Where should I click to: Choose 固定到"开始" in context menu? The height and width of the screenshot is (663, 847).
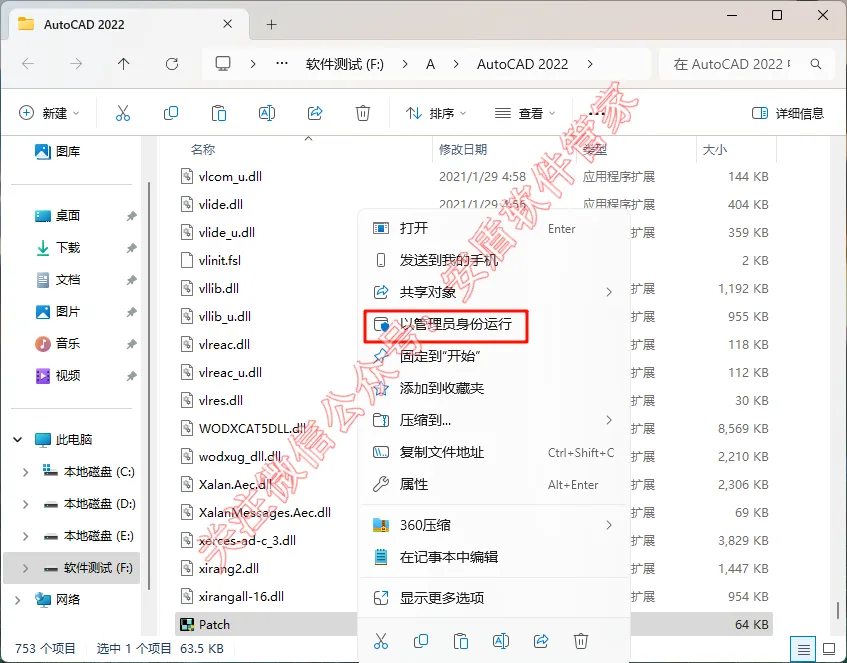(x=494, y=357)
